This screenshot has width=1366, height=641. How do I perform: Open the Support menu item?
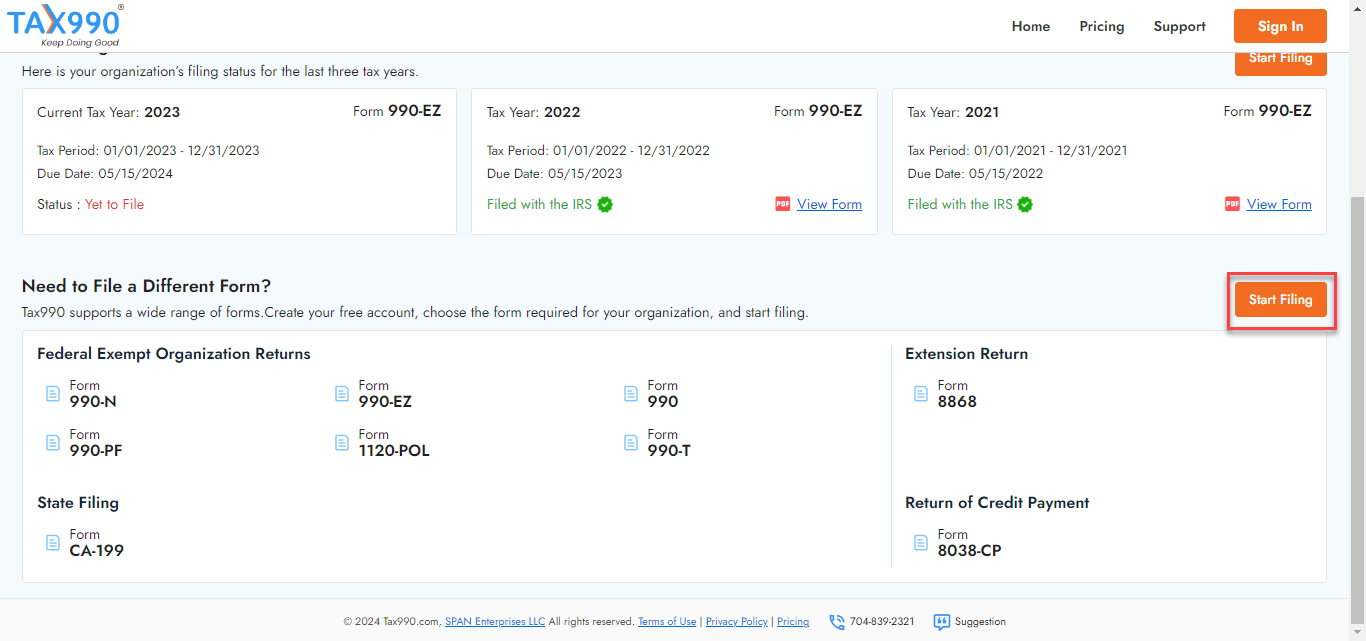coord(1180,26)
